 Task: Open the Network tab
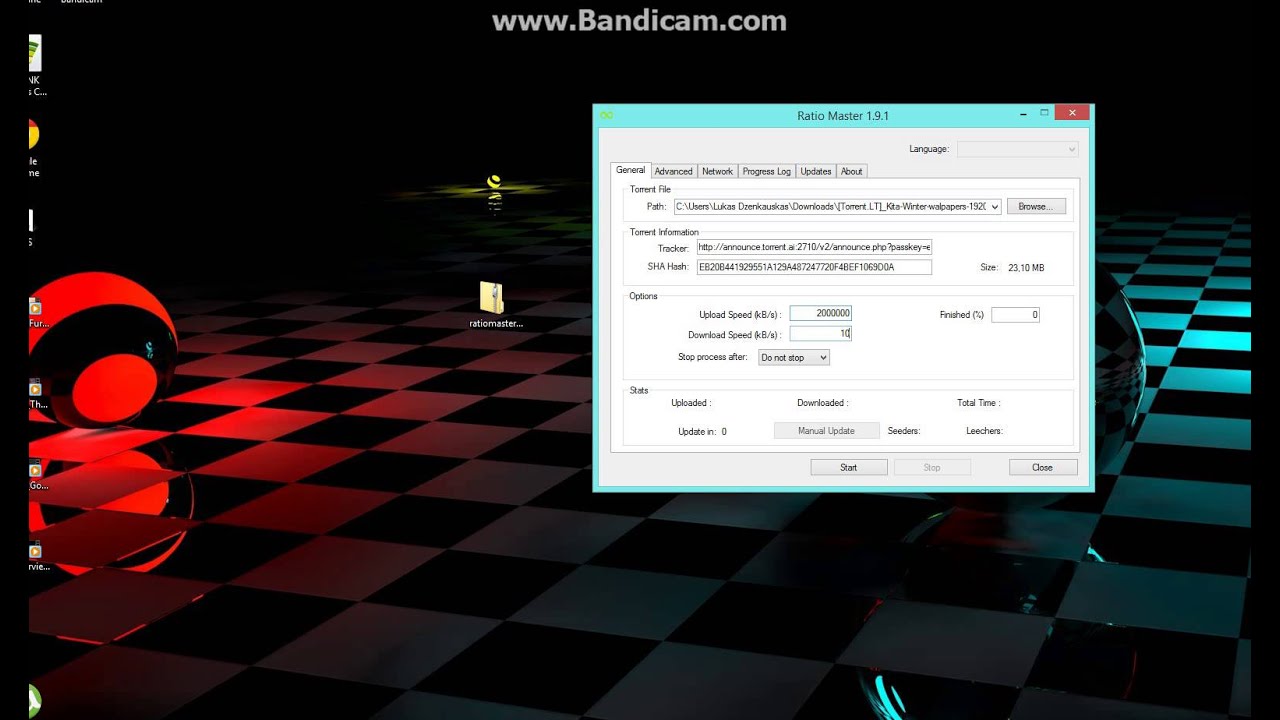click(717, 171)
